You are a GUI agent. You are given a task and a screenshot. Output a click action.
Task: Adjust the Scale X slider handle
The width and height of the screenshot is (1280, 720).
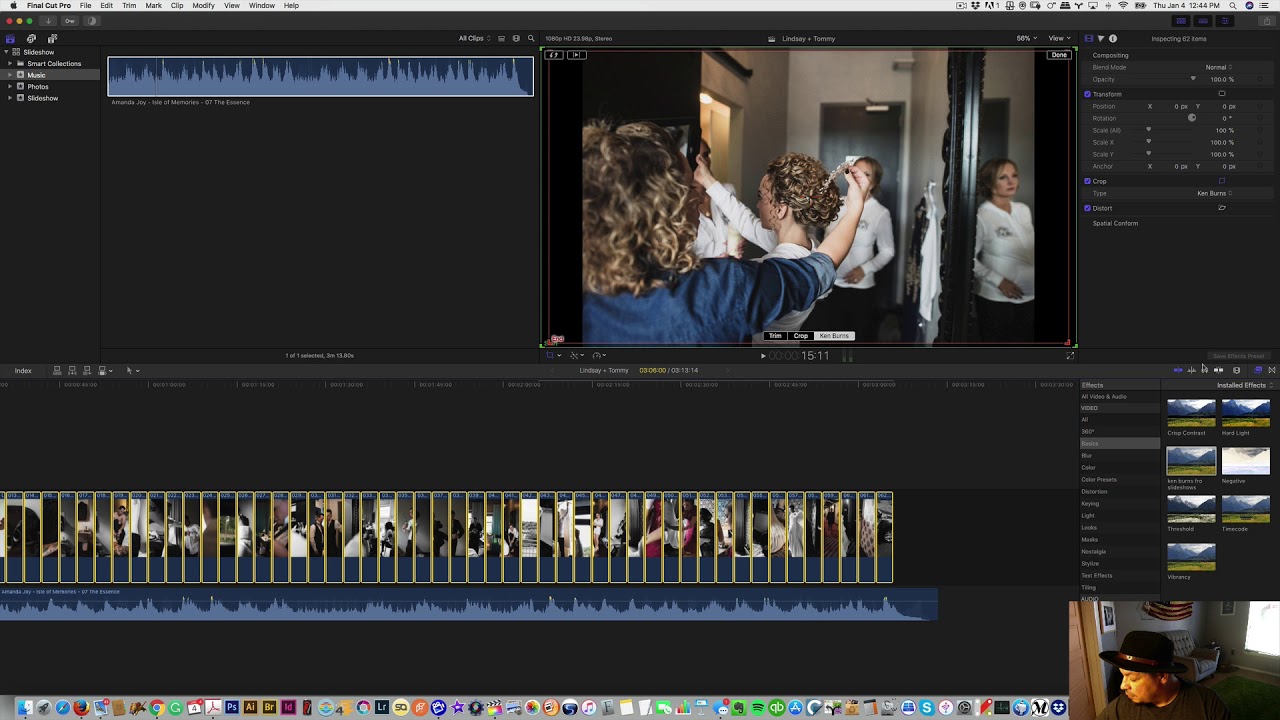[x=1148, y=142]
